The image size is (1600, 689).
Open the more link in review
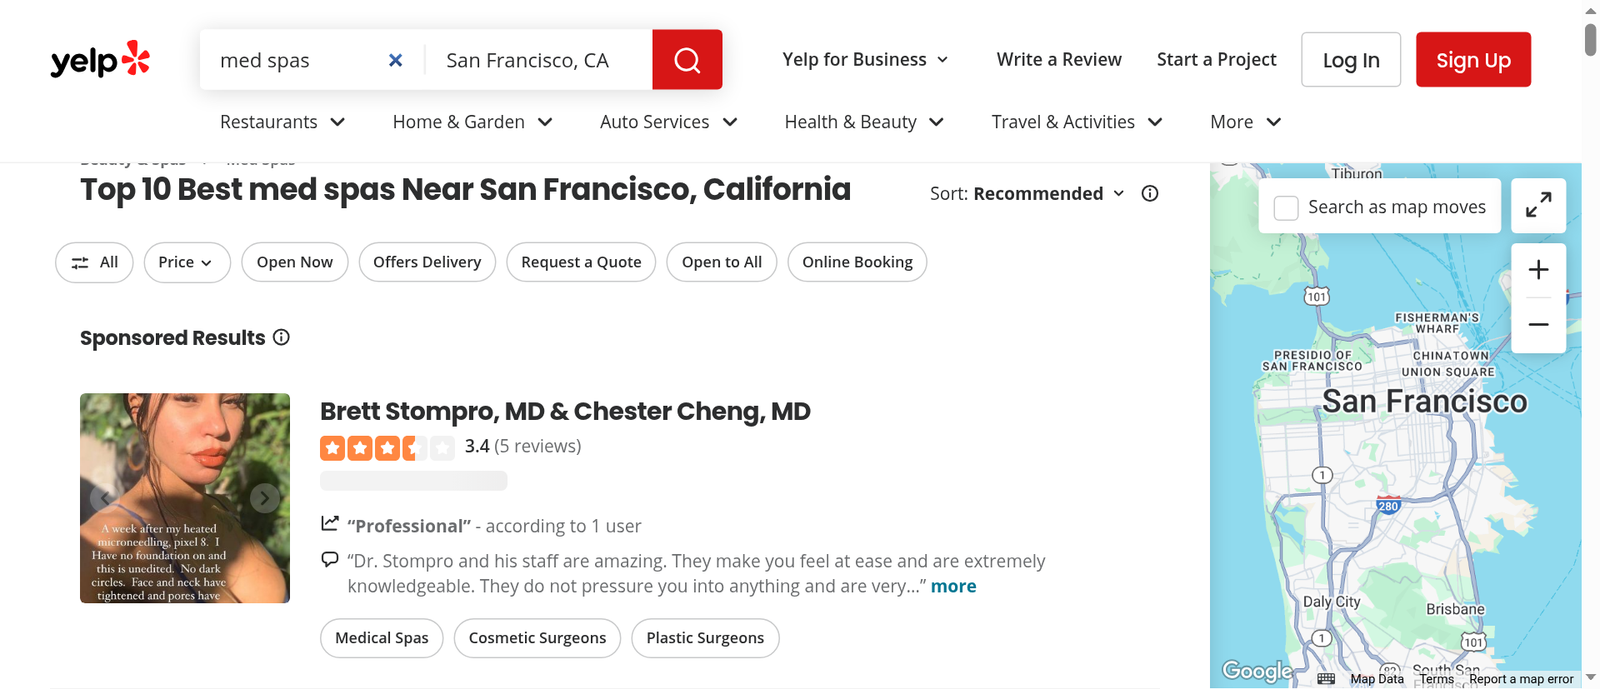[x=953, y=586]
